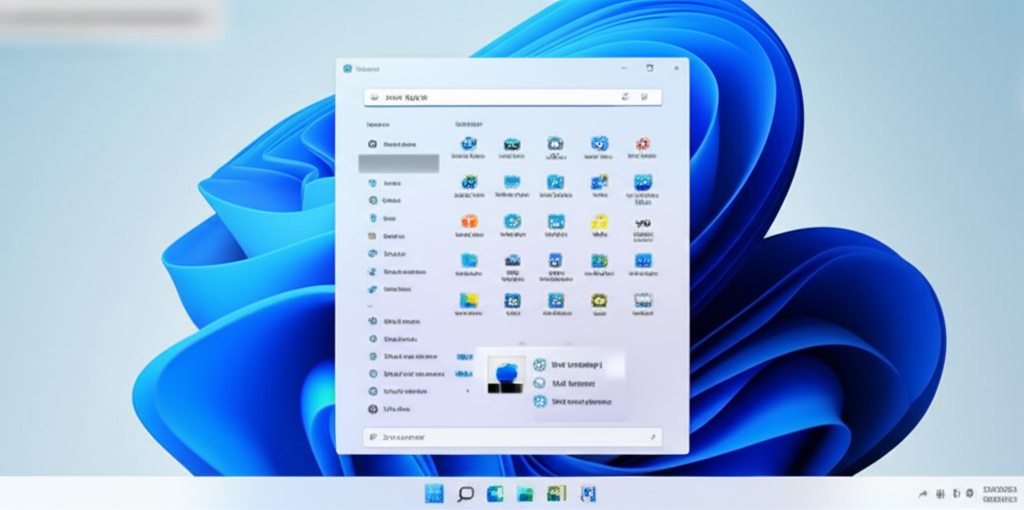Click the first blue globe icon in the top grid row
1024x510 pixels.
(469, 144)
